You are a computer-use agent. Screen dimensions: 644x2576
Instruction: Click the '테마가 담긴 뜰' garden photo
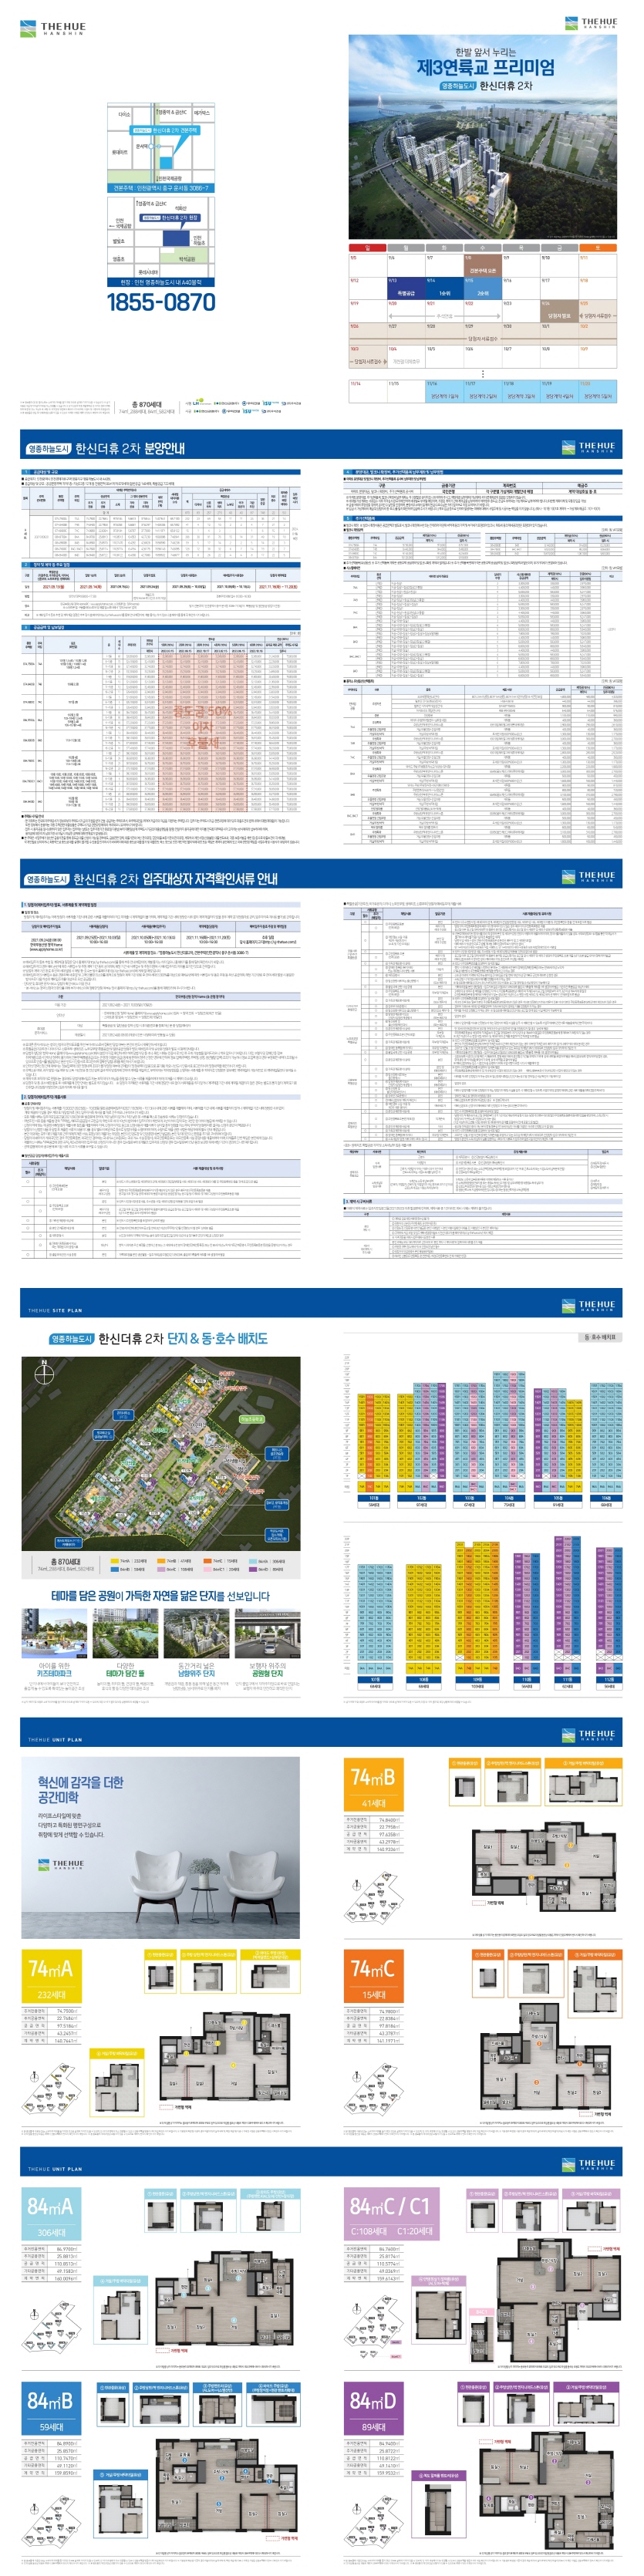pos(125,1633)
